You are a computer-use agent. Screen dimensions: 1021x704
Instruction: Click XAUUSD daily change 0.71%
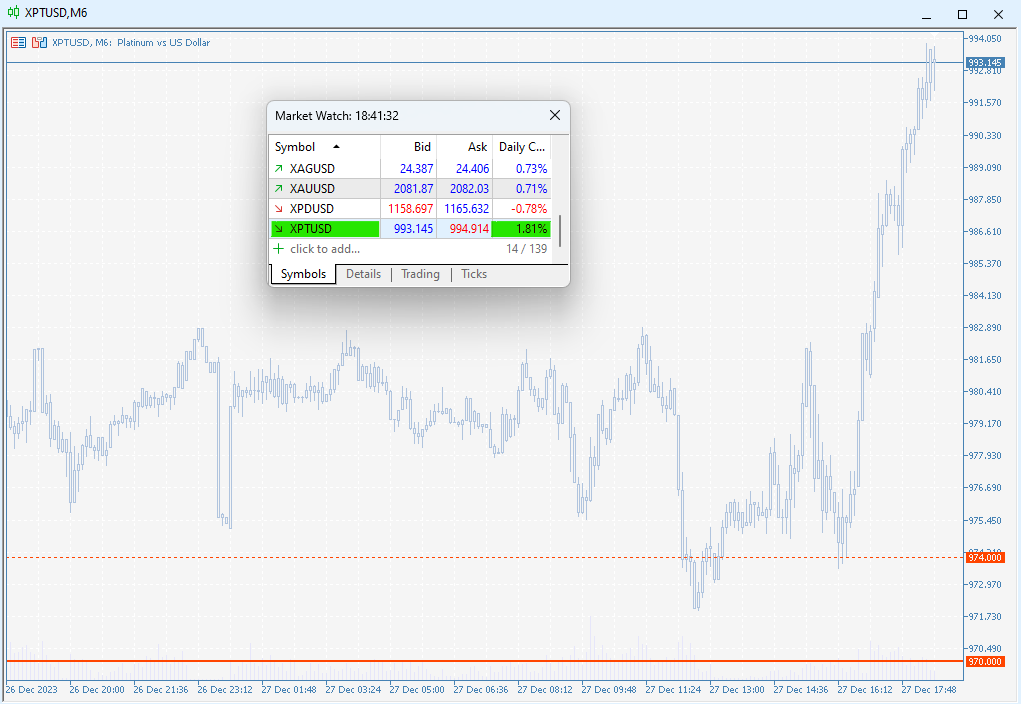pyautogui.click(x=531, y=189)
